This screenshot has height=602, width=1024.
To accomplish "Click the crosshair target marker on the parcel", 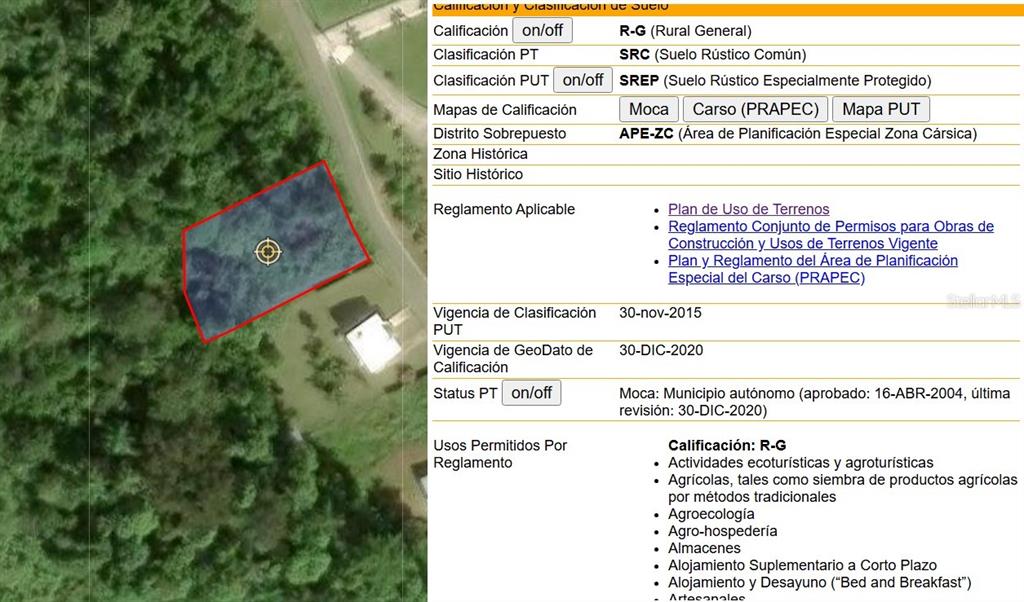I will click(x=267, y=251).
